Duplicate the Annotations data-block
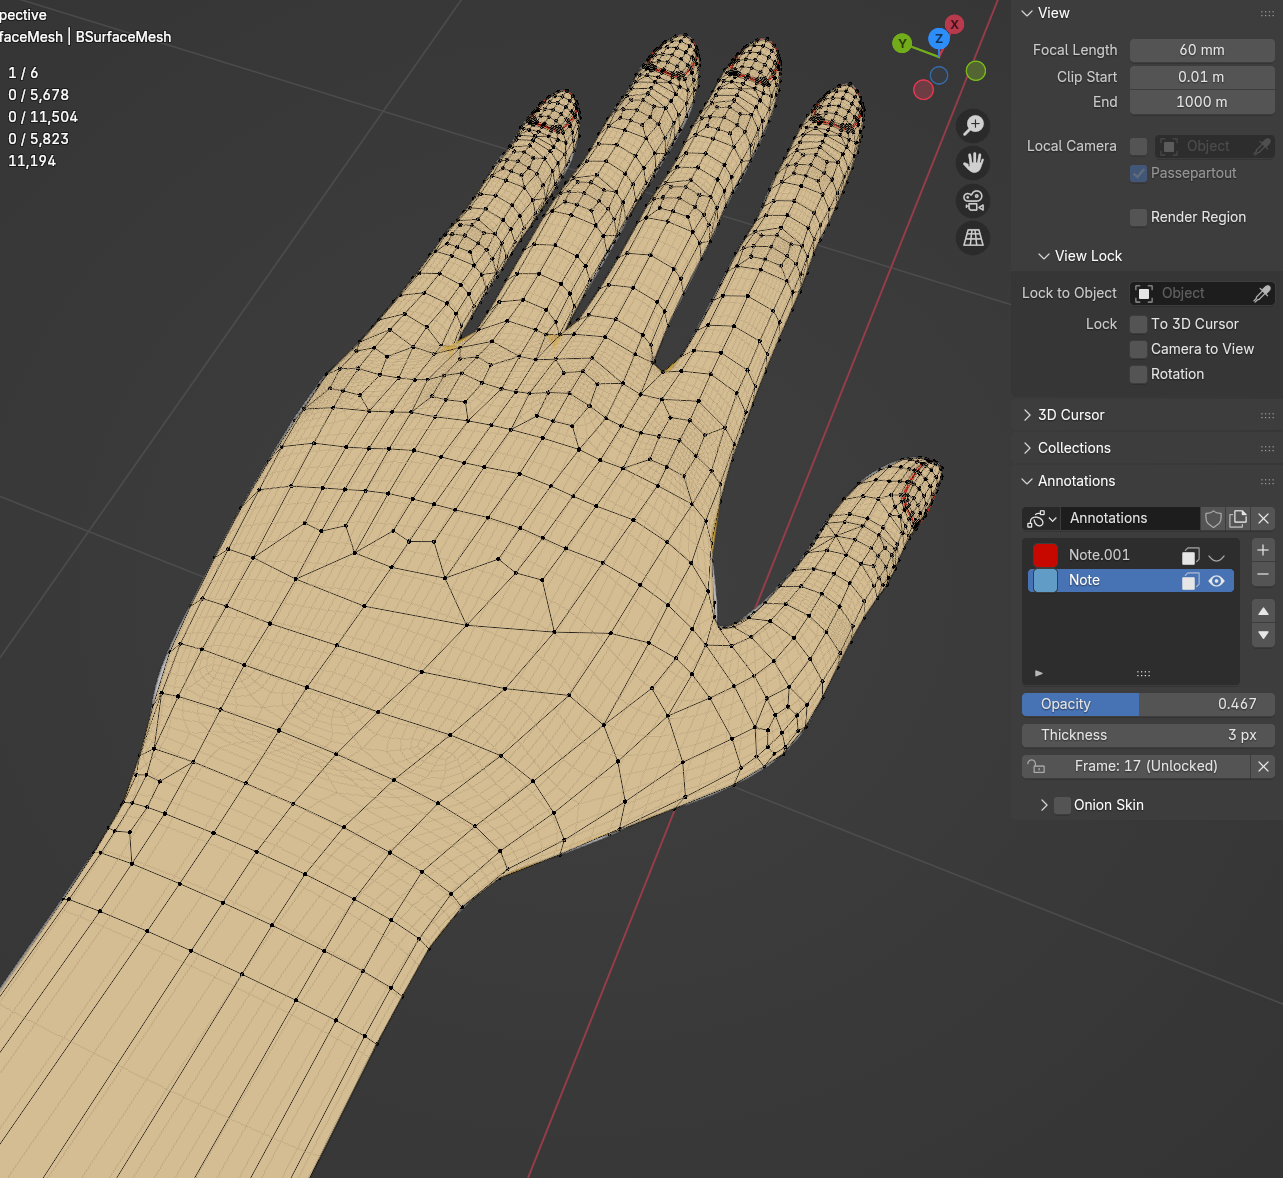The image size is (1283, 1178). (x=1238, y=518)
